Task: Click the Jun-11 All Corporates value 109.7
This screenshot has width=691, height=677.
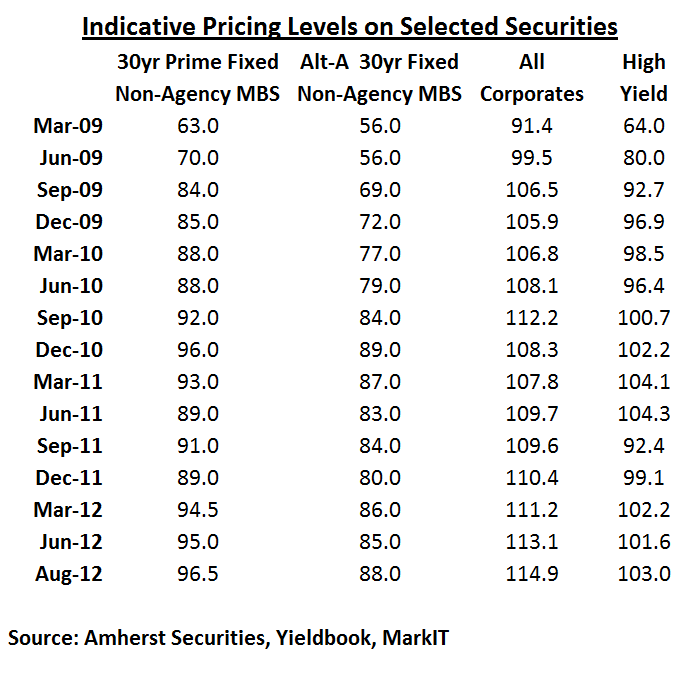Action: coord(531,414)
